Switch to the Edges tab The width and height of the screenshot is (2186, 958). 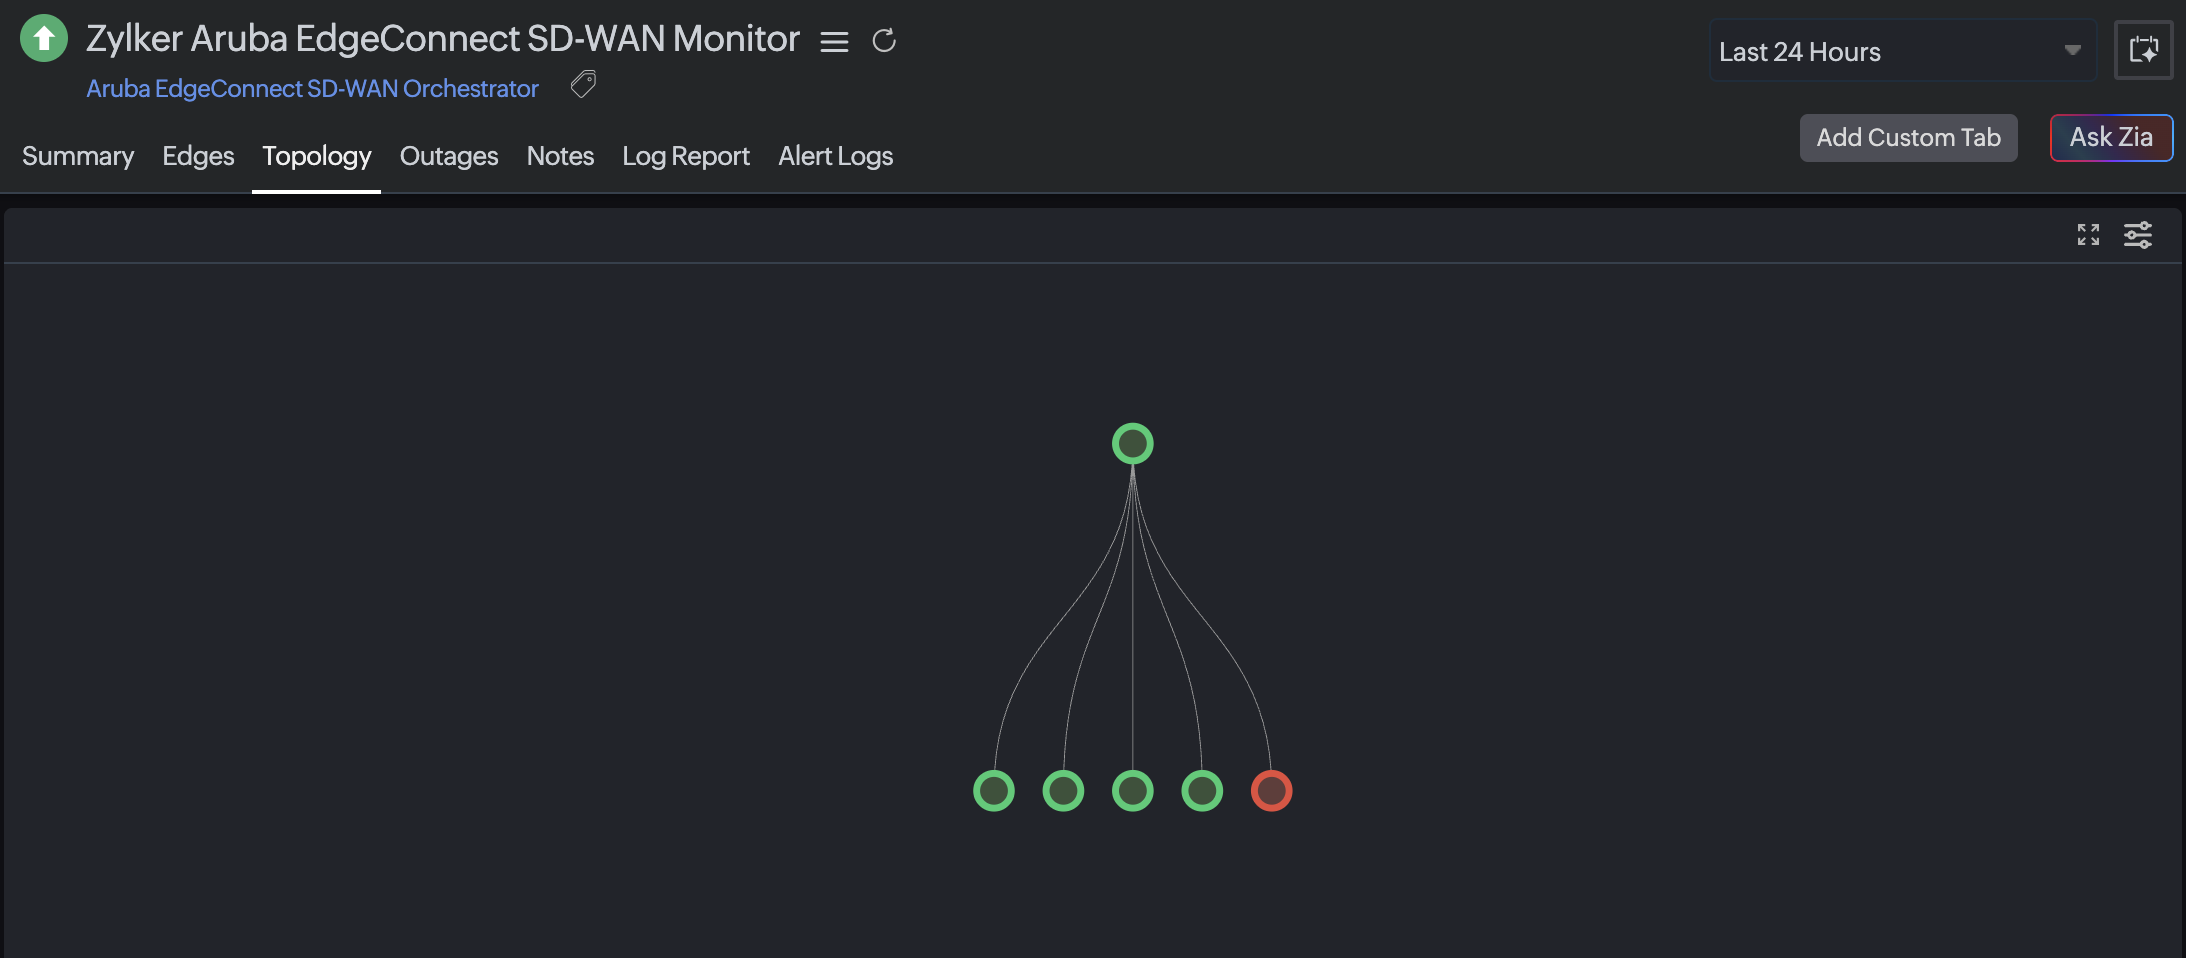tap(198, 156)
